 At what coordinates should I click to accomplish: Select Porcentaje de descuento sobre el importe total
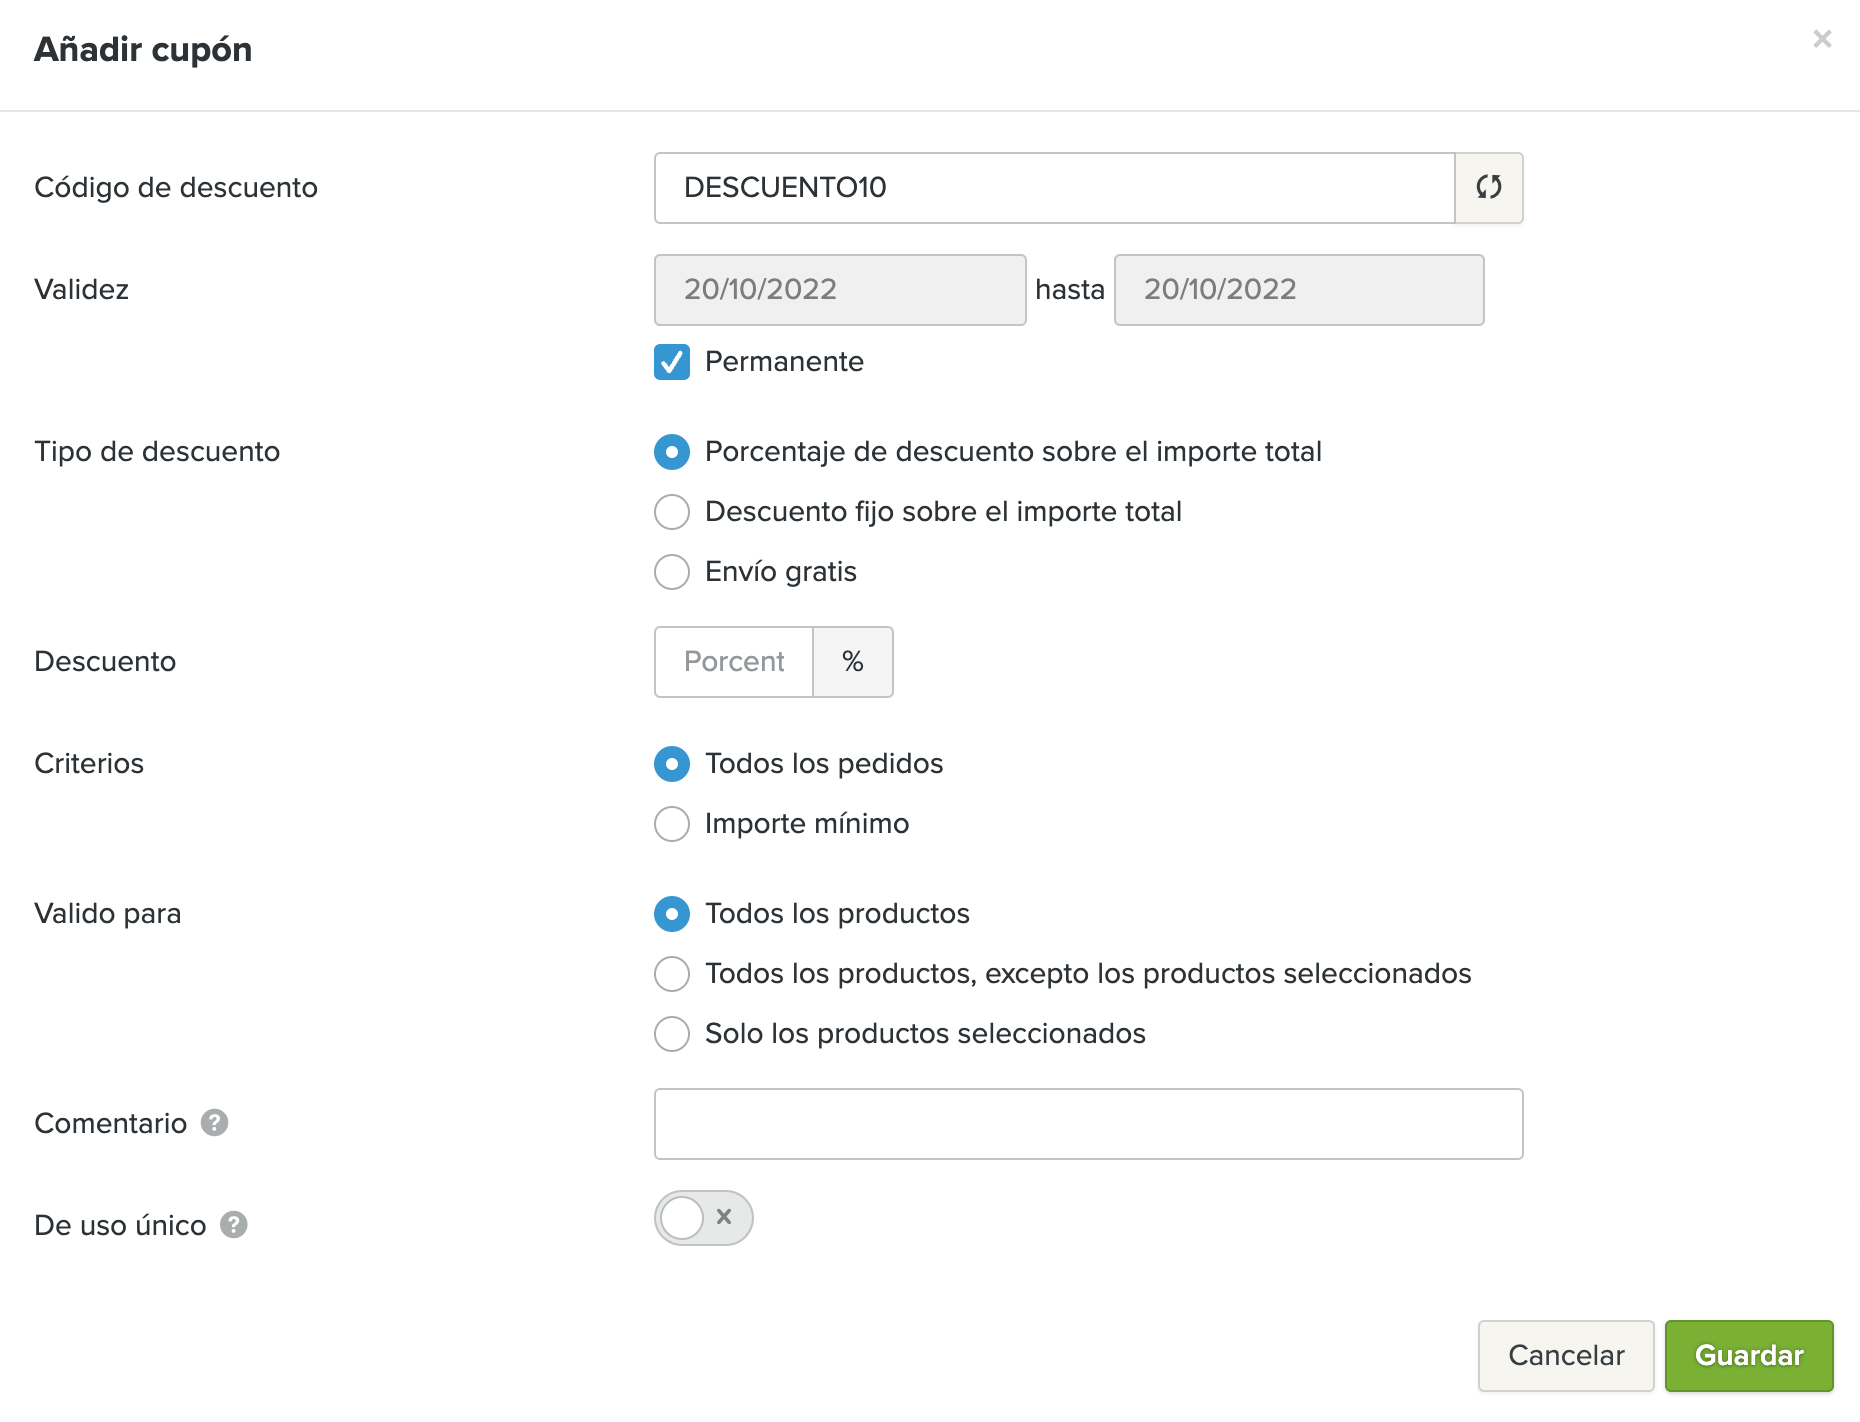click(x=672, y=452)
